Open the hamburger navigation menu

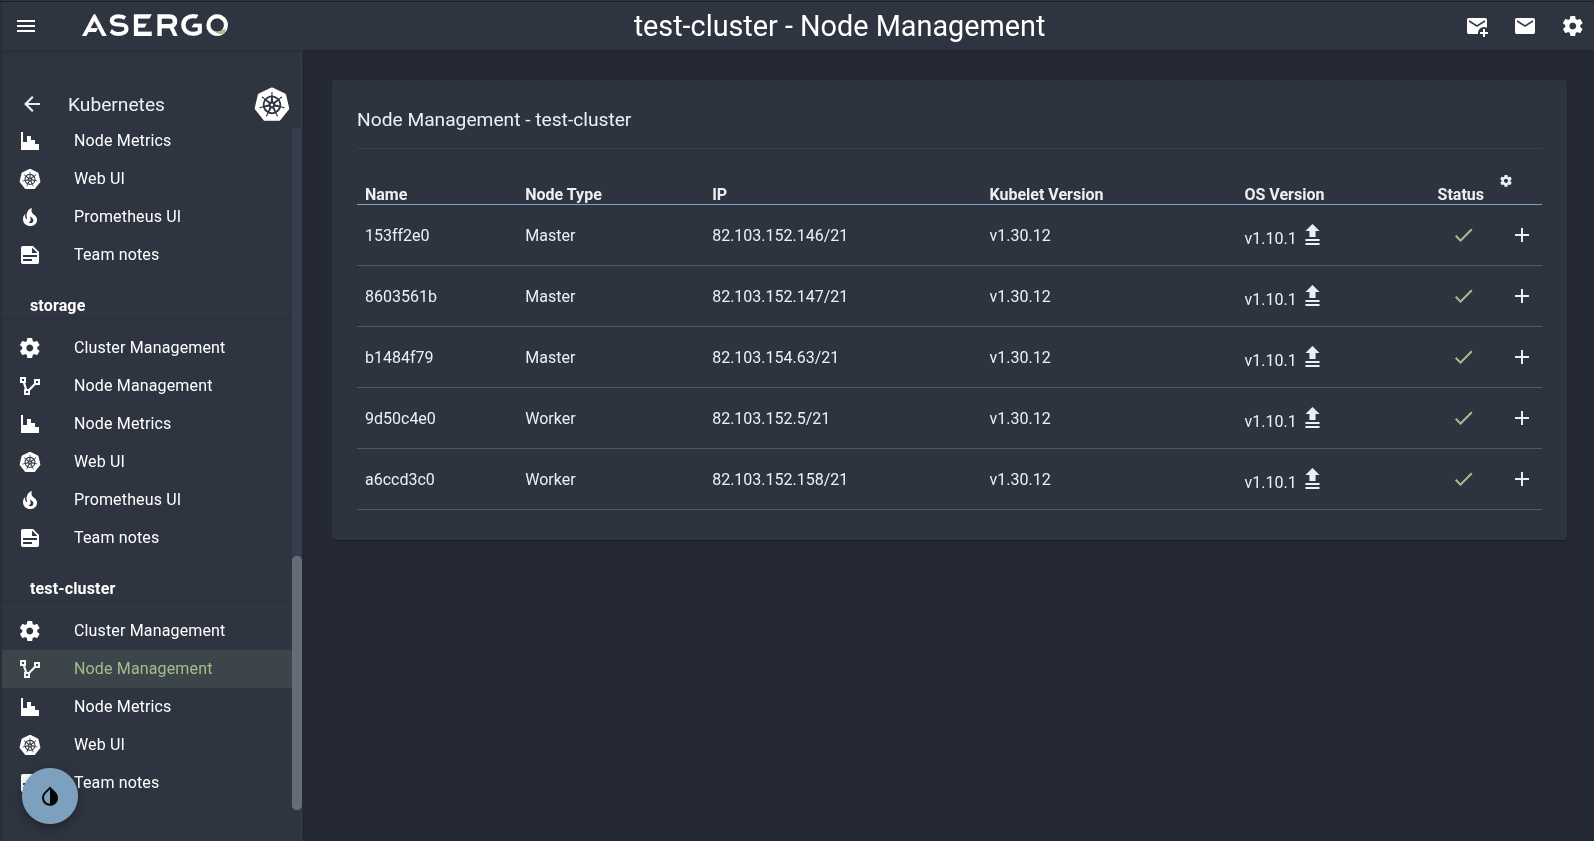click(x=27, y=26)
